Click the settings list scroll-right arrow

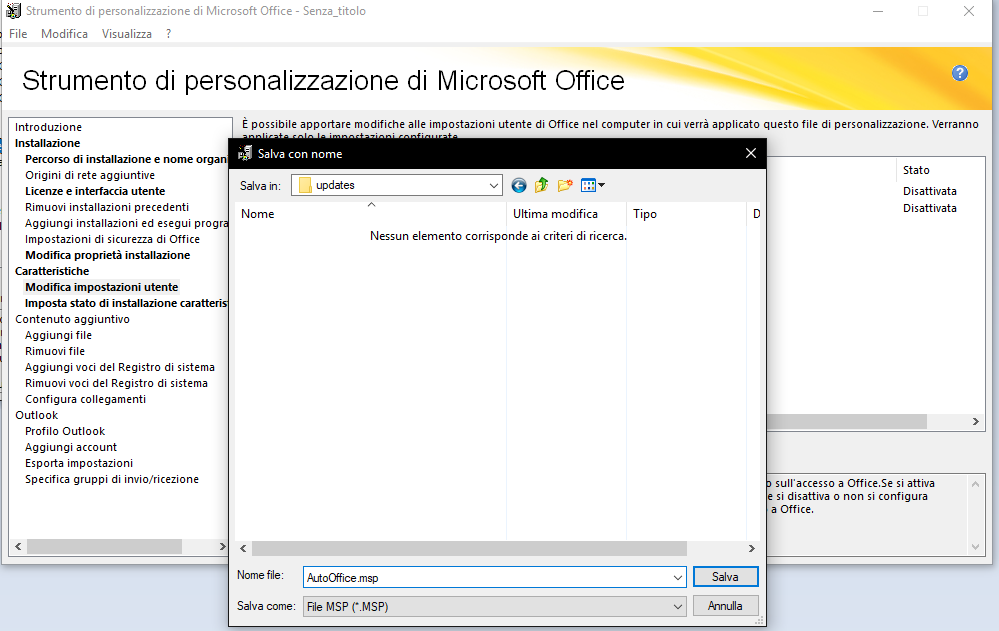coord(975,421)
